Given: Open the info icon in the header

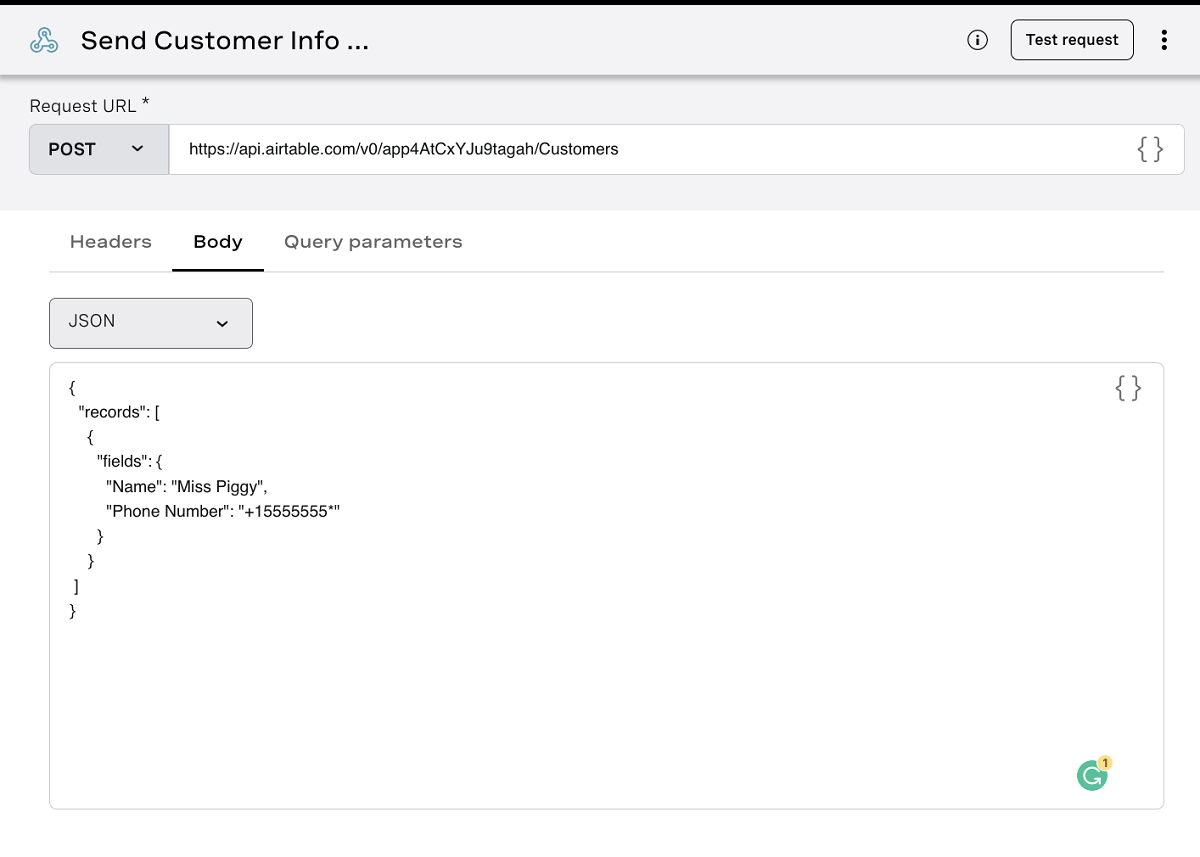Looking at the screenshot, I should point(978,40).
